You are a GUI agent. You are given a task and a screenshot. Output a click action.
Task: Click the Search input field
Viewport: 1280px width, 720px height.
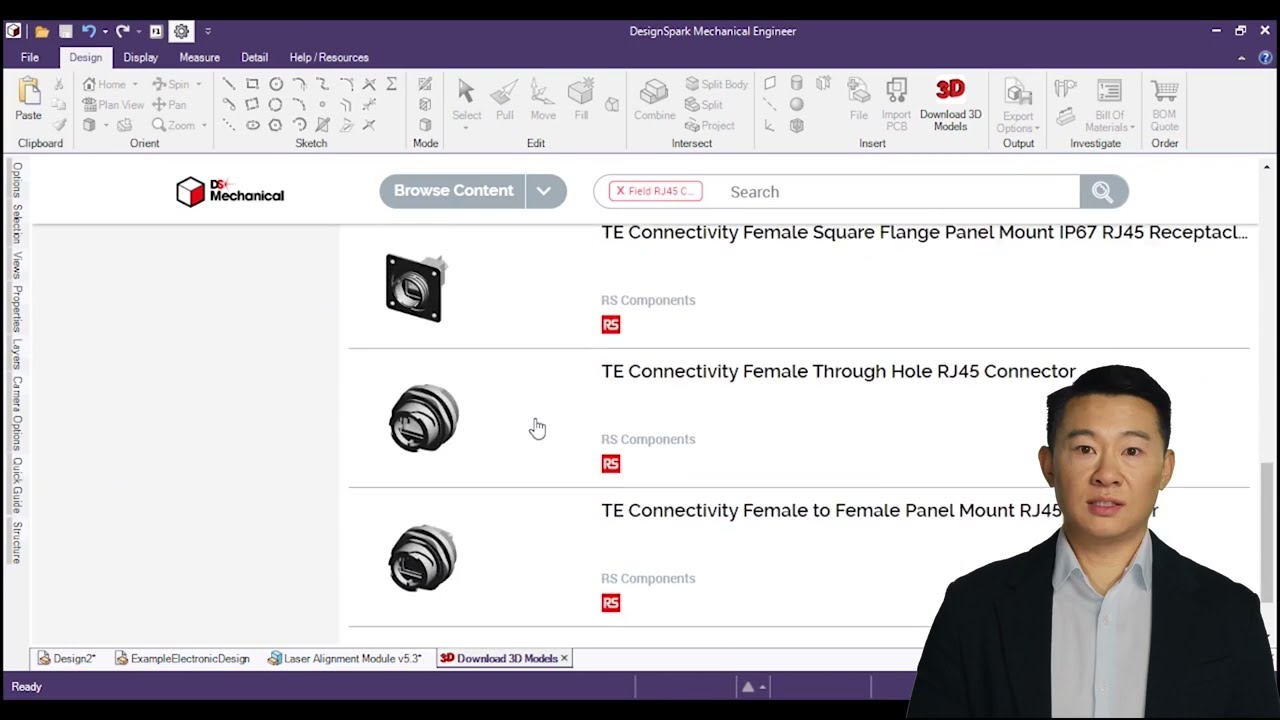[890, 191]
